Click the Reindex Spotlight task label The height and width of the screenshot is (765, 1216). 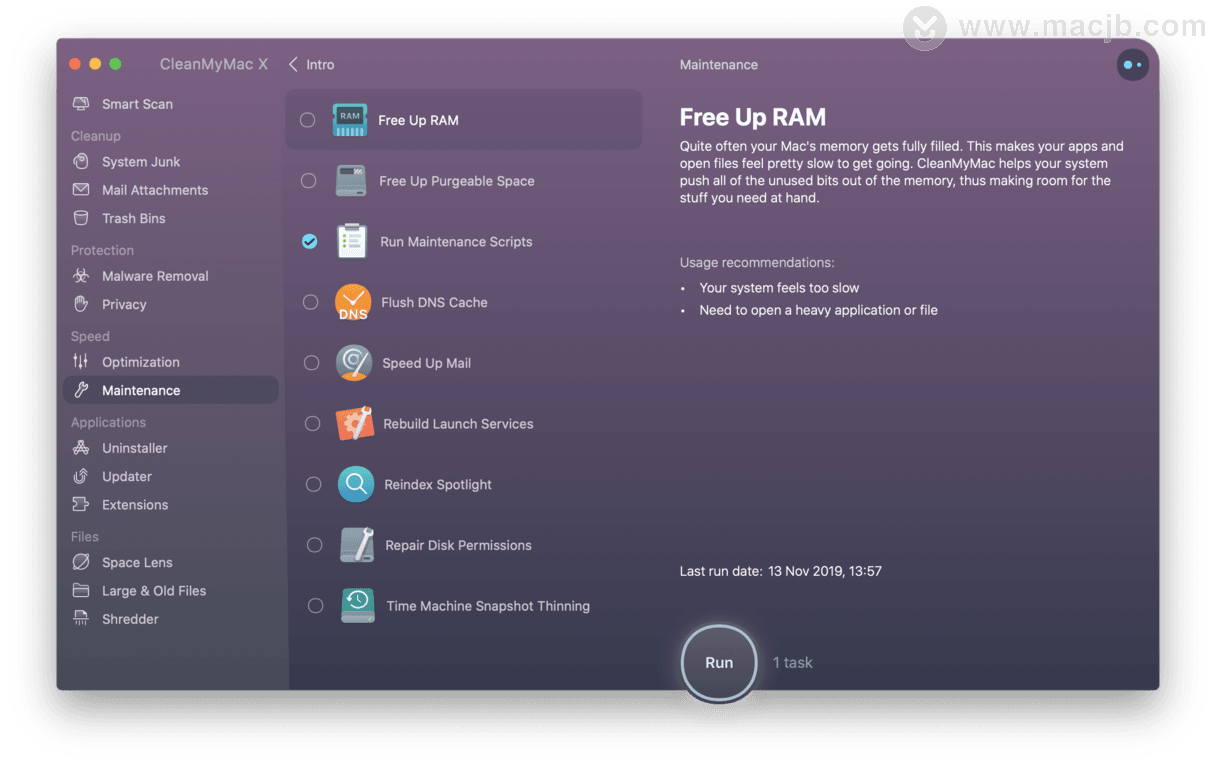click(438, 485)
